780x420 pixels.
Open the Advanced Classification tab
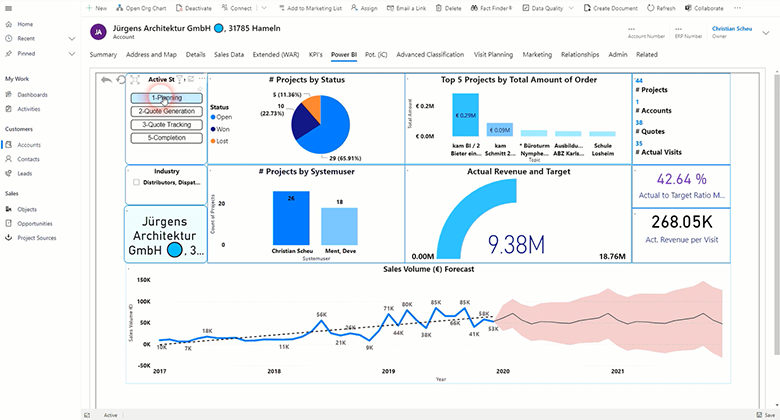click(x=430, y=55)
